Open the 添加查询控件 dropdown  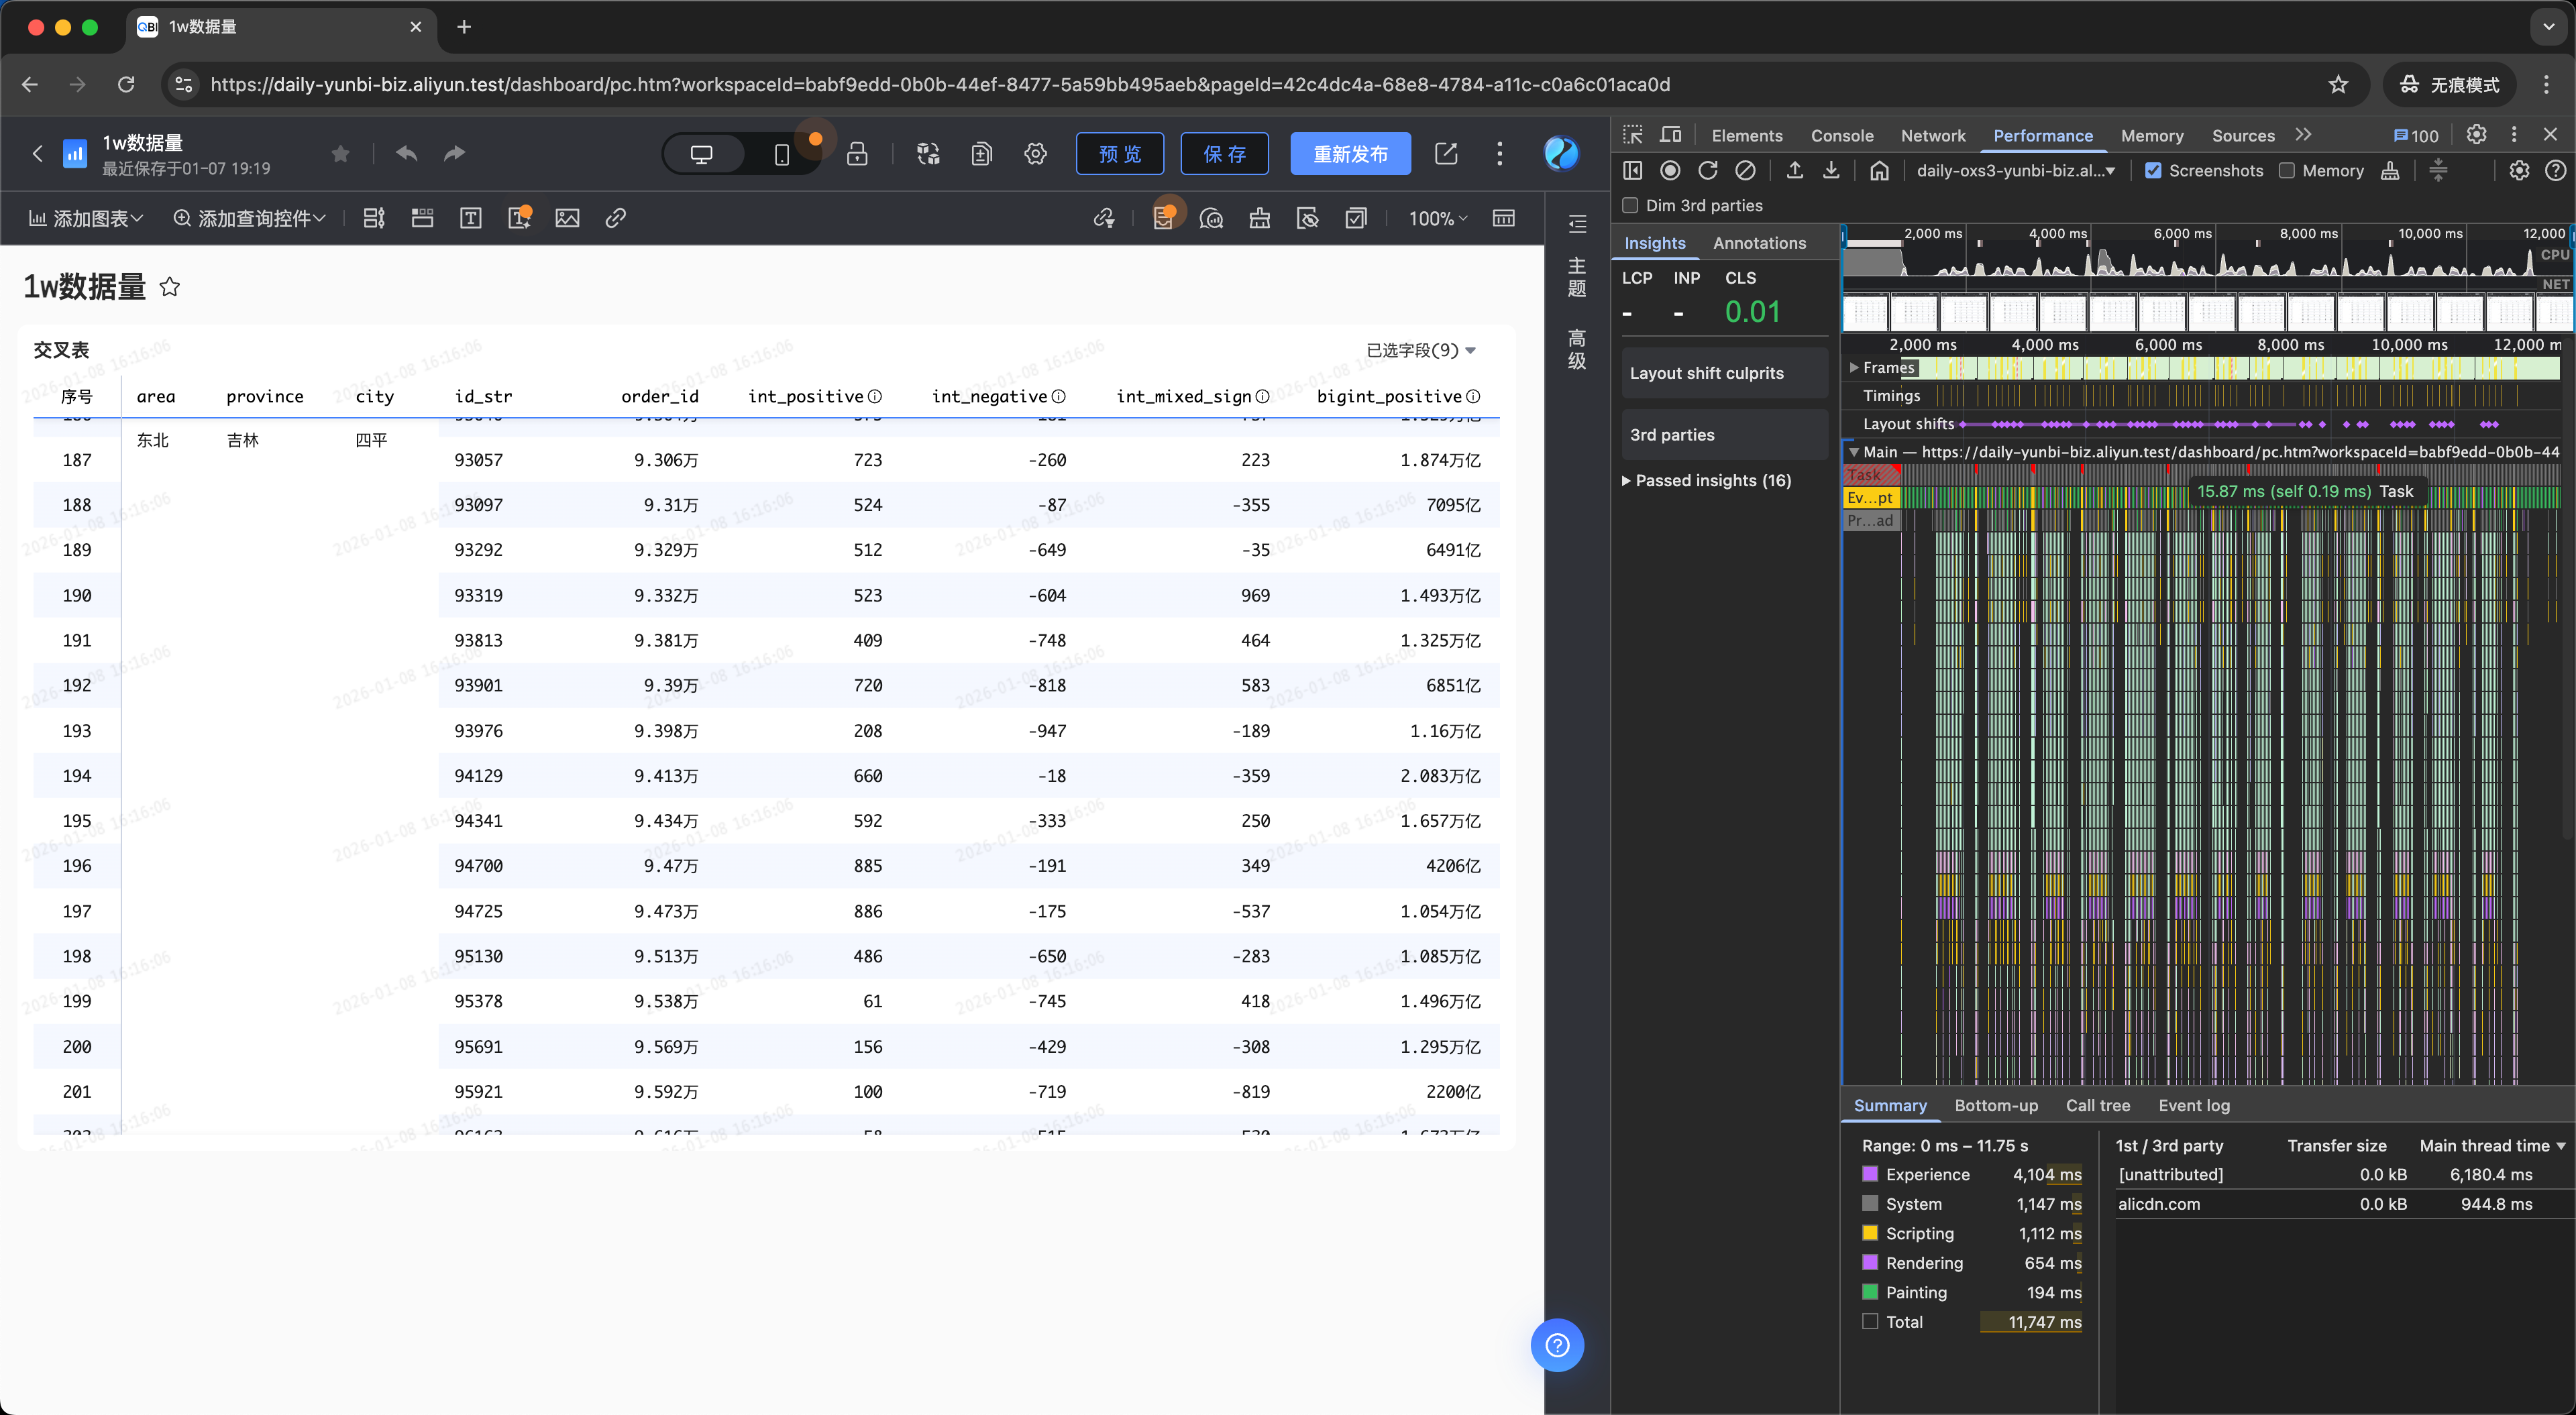pos(249,218)
